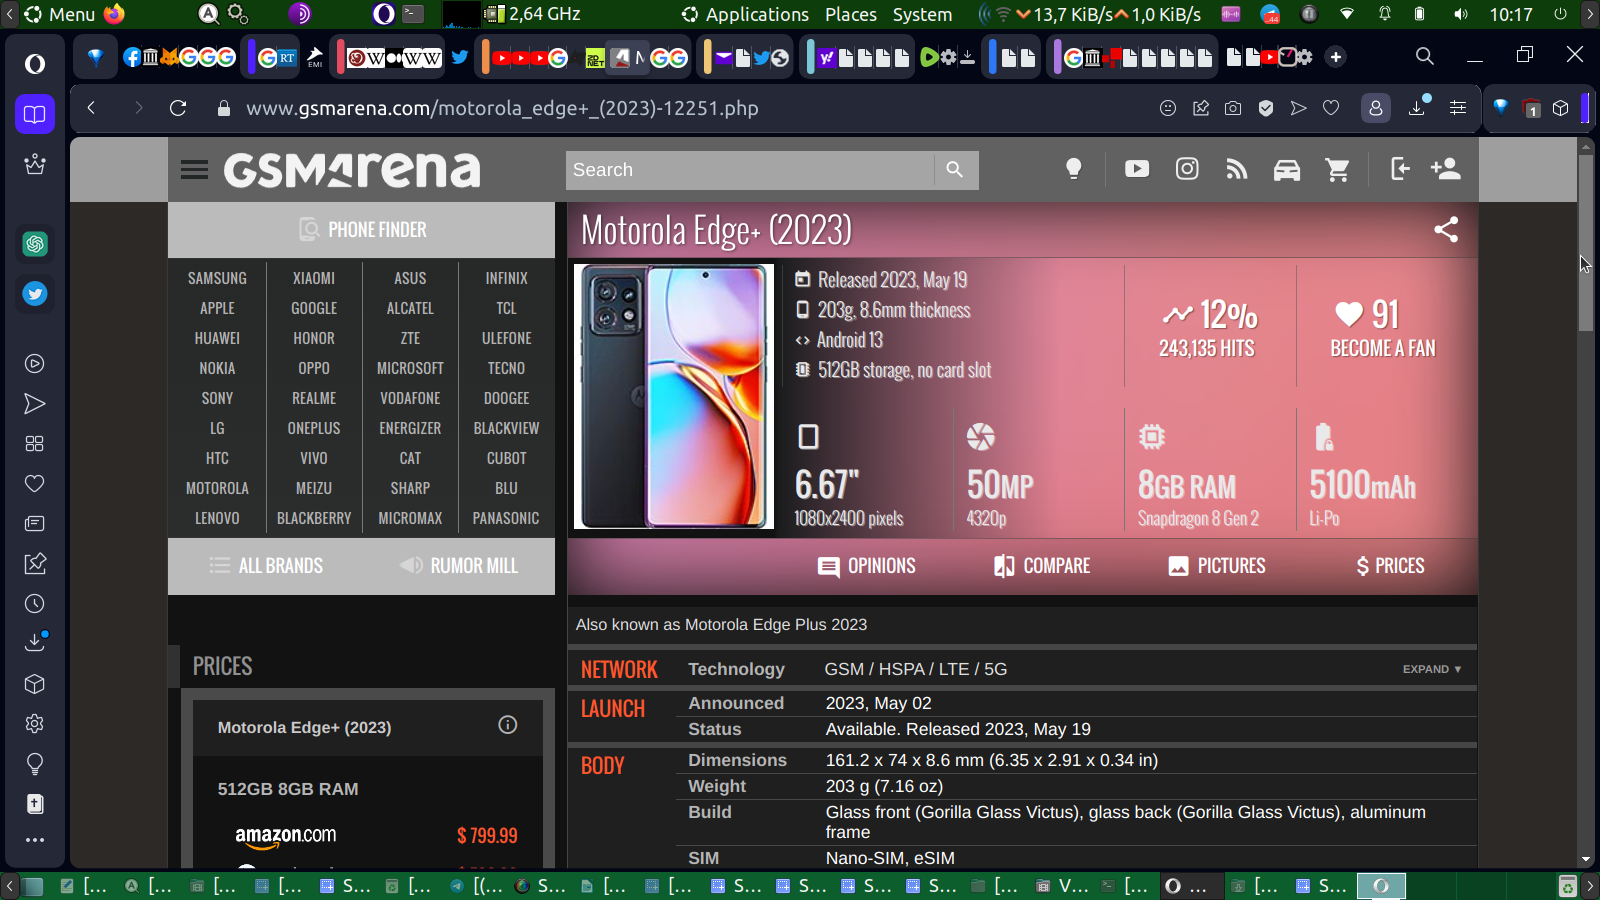The height and width of the screenshot is (900, 1600).
Task: Go back to the previous page
Action: coord(91,108)
